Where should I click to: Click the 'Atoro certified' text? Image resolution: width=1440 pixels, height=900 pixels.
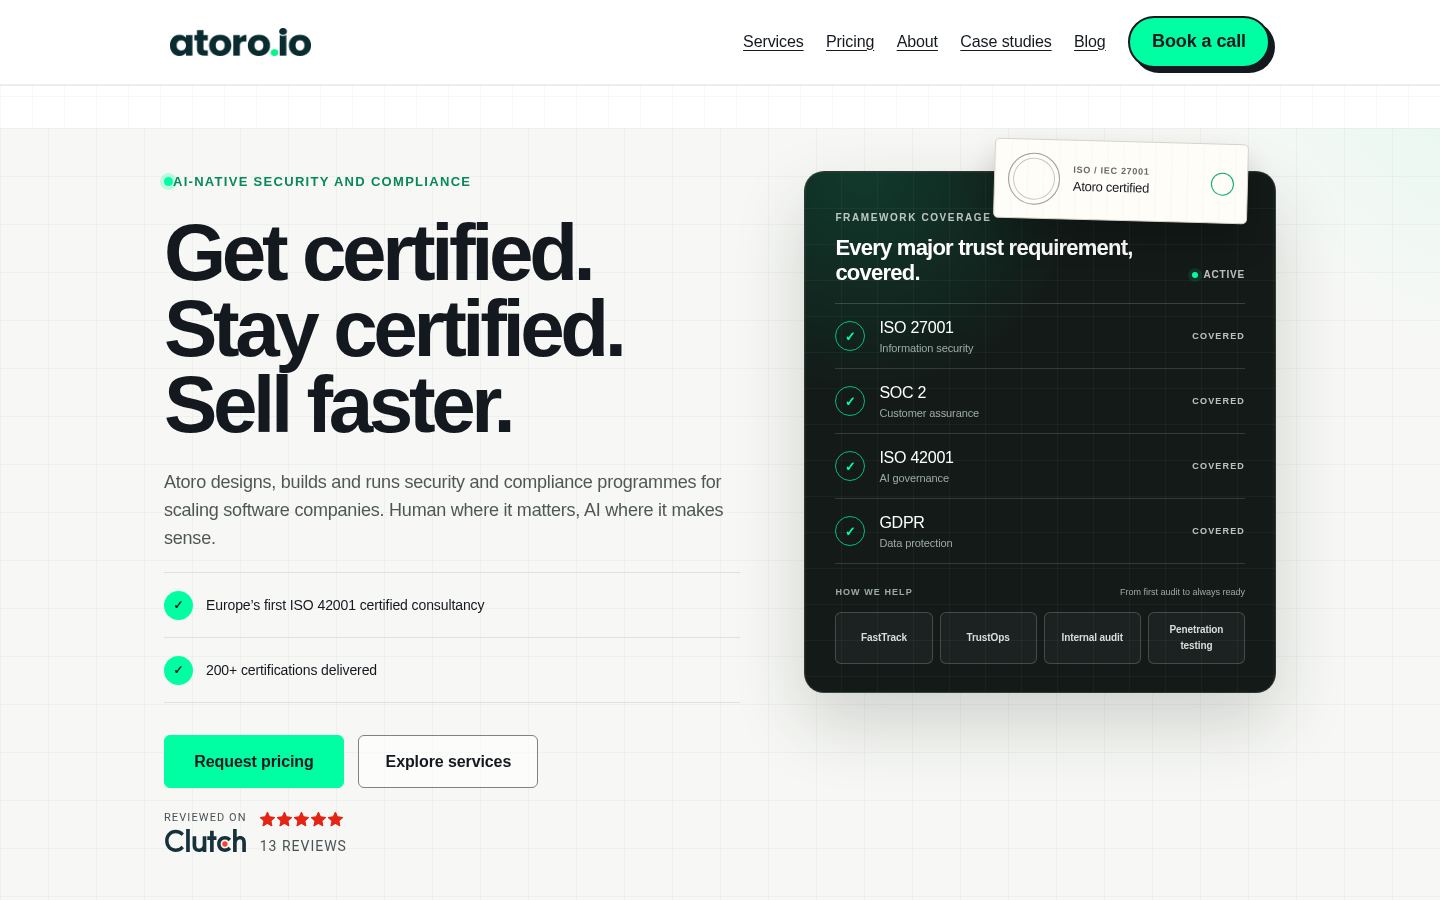(x=1111, y=187)
